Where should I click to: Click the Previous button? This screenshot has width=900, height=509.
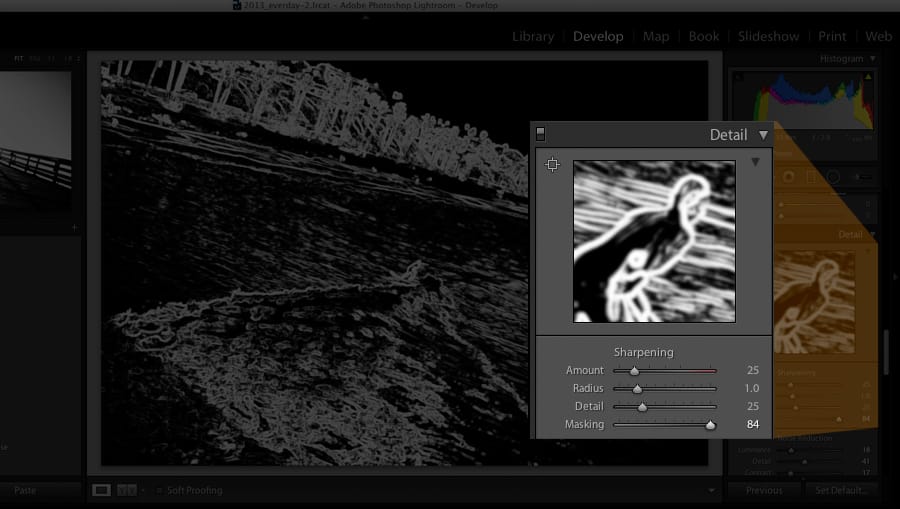point(763,491)
